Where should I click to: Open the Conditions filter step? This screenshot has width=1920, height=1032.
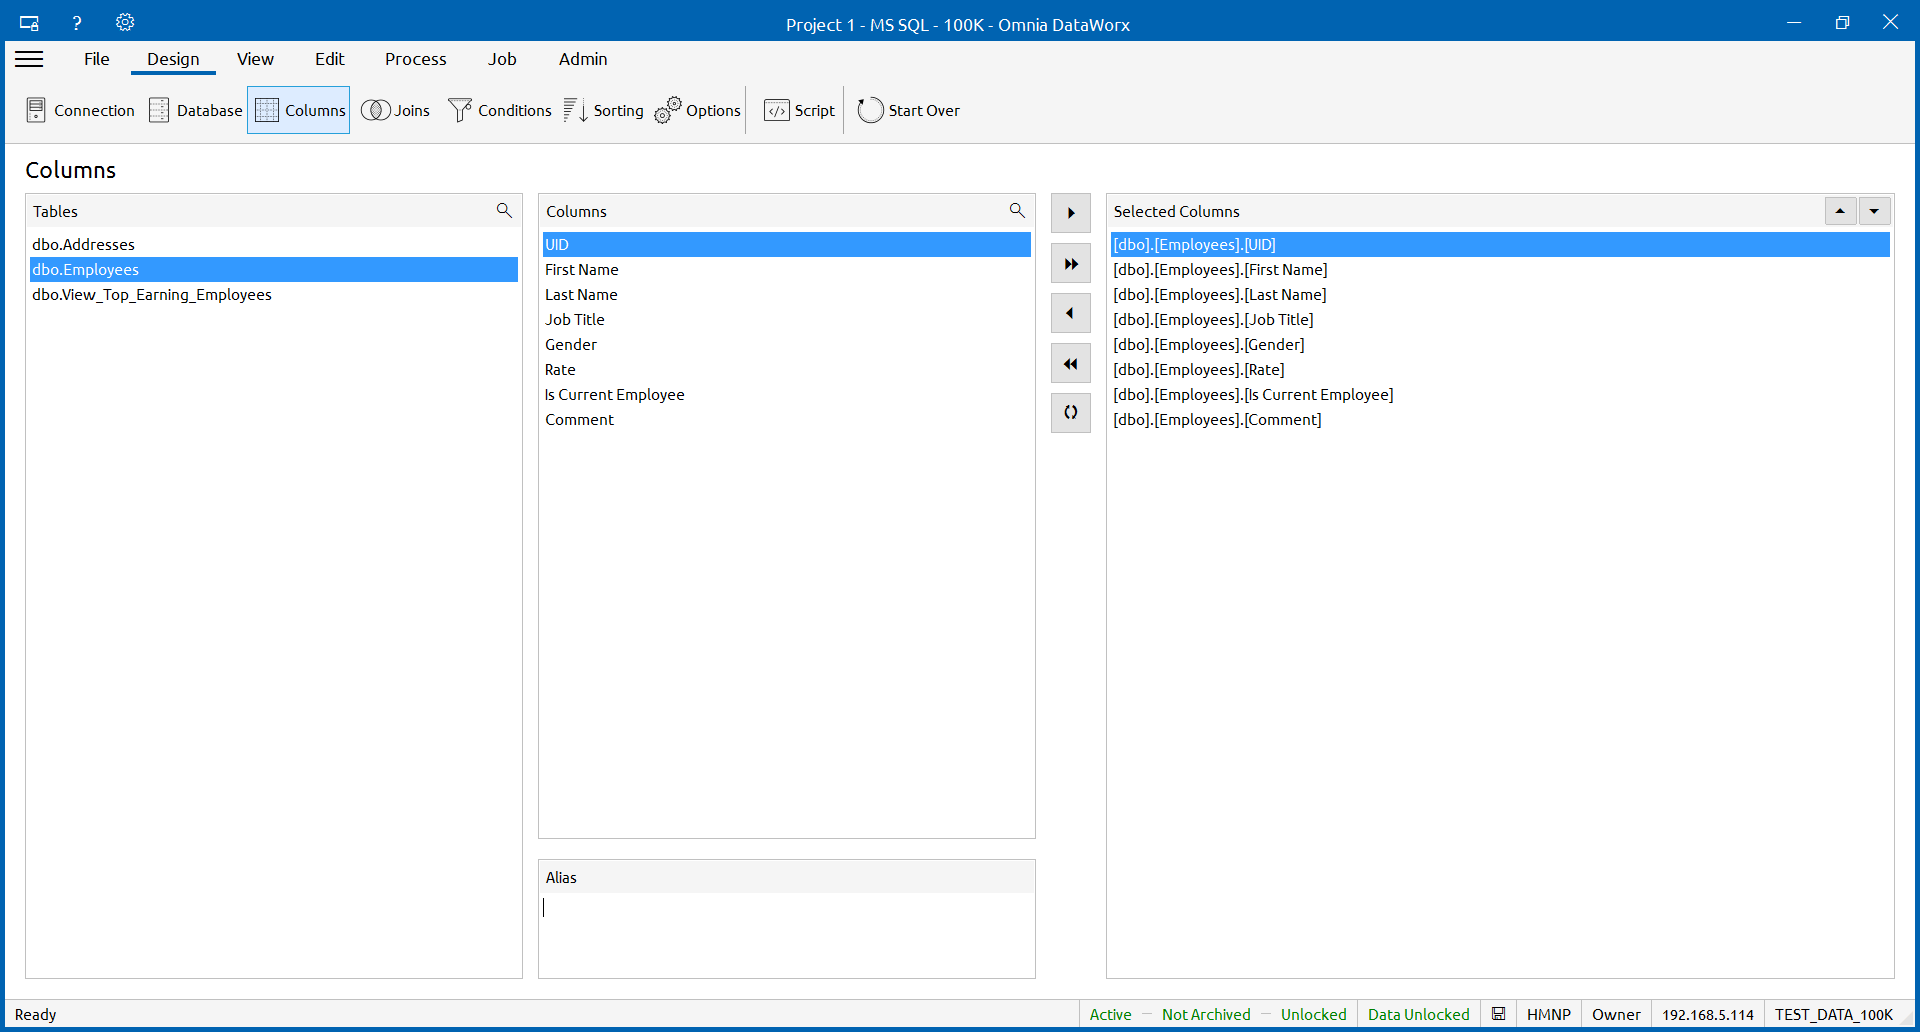pos(499,110)
